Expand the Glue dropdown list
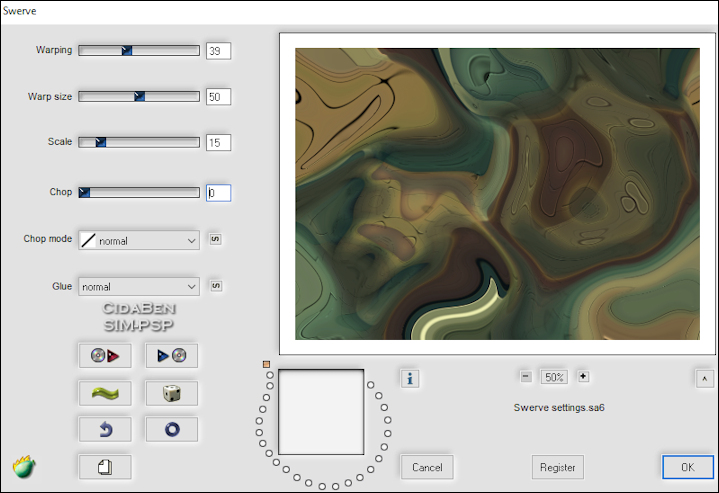This screenshot has width=719, height=493. click(139, 287)
